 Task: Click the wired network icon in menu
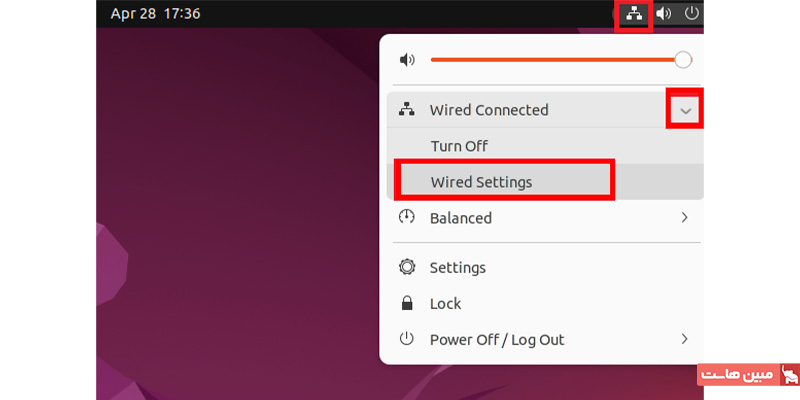tap(407, 110)
